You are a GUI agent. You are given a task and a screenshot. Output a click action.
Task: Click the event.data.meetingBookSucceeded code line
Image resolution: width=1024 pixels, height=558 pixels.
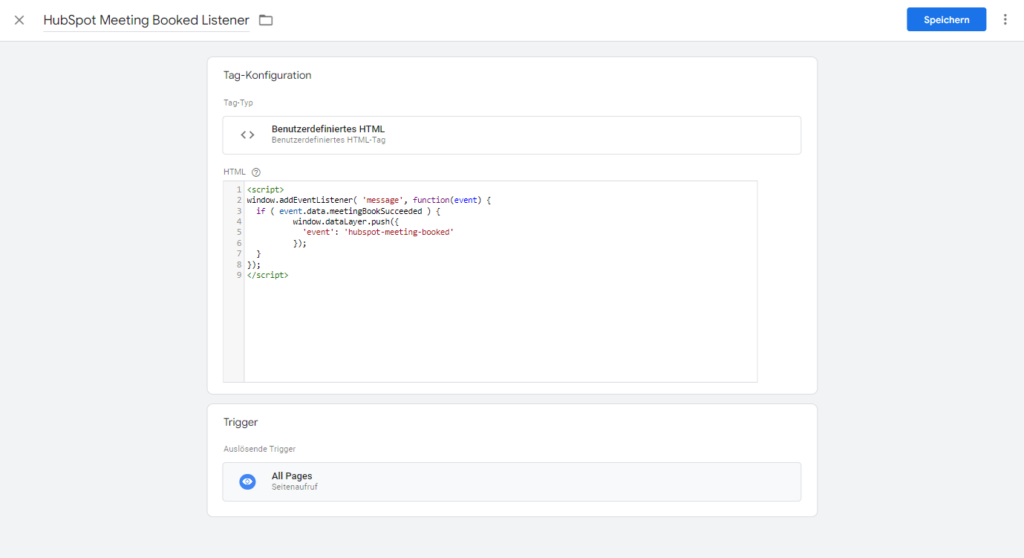click(348, 211)
